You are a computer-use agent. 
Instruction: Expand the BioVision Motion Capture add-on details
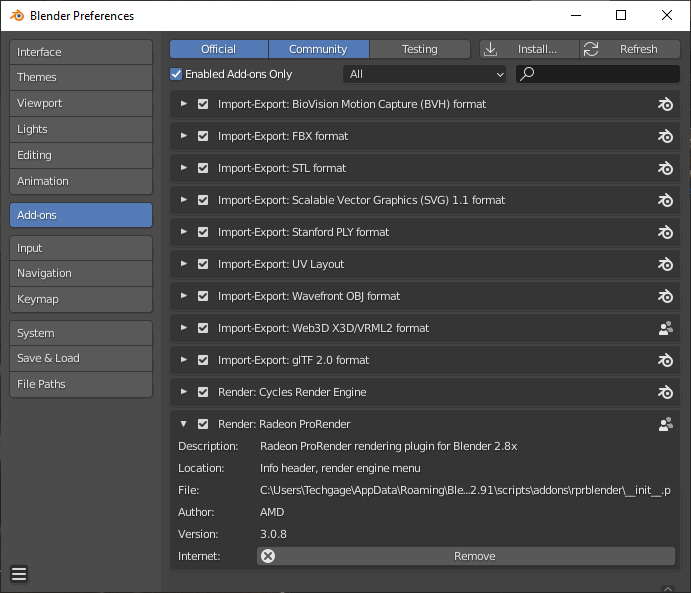184,104
